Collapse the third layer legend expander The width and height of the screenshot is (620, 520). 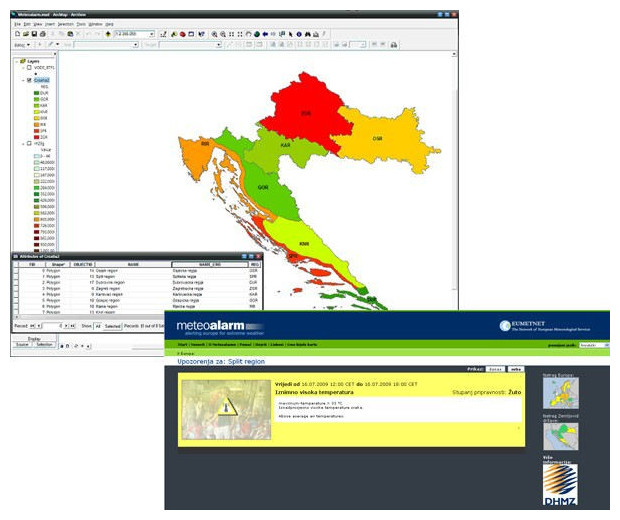(23, 144)
